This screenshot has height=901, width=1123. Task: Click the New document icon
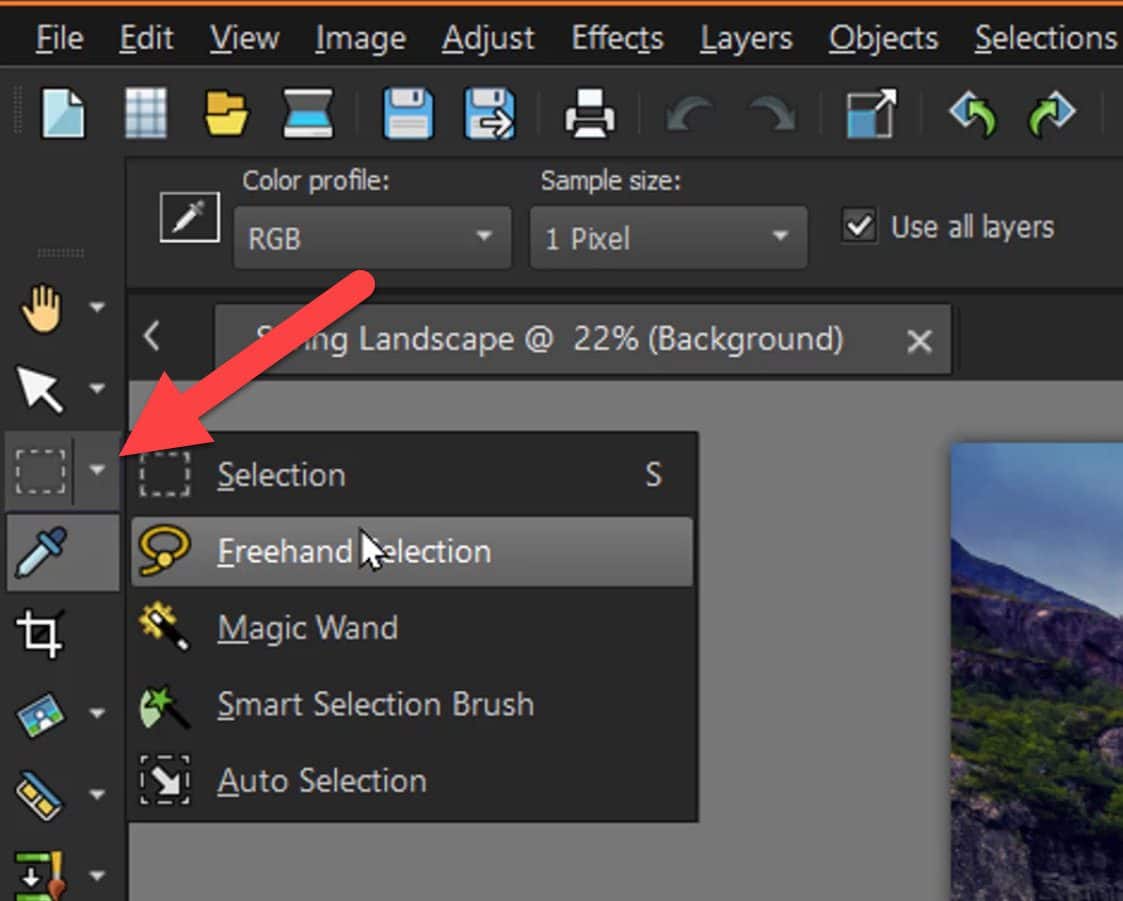[x=62, y=112]
